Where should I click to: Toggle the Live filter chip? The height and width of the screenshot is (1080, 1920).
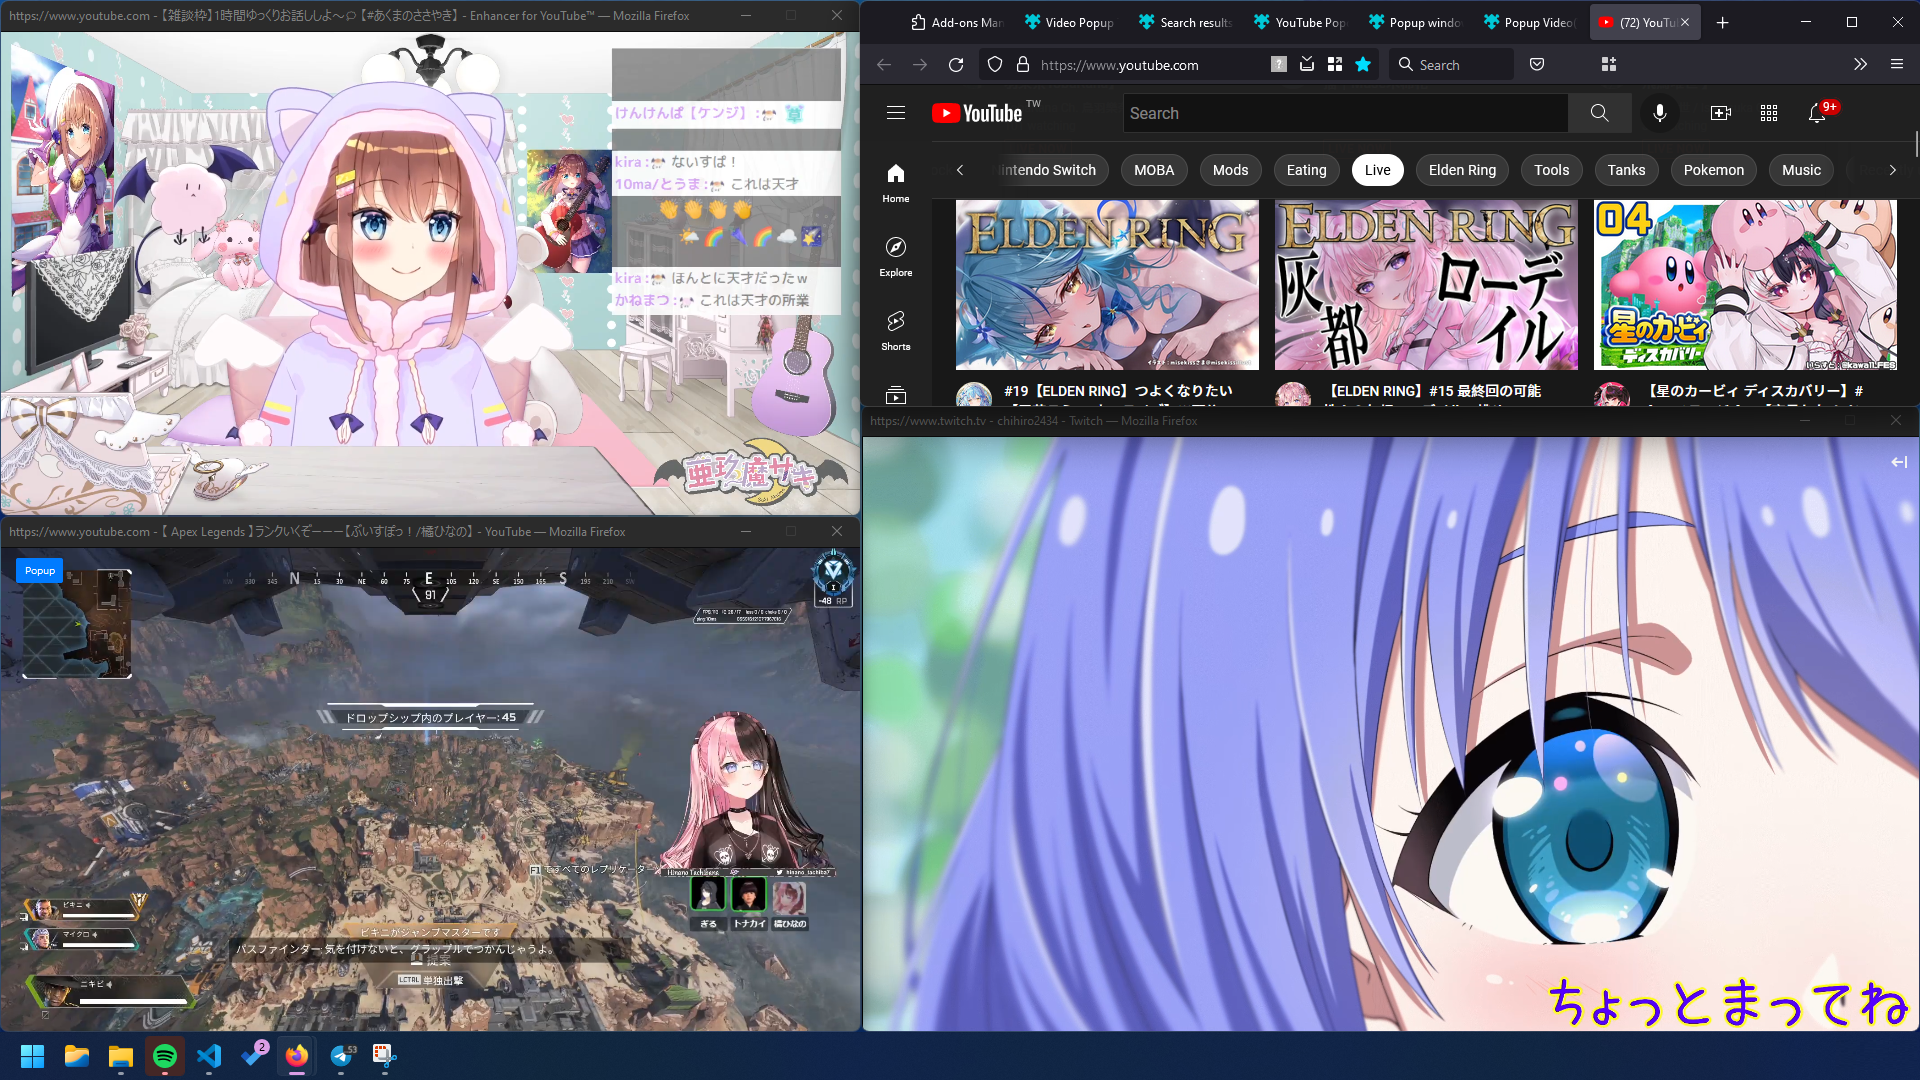click(1377, 170)
